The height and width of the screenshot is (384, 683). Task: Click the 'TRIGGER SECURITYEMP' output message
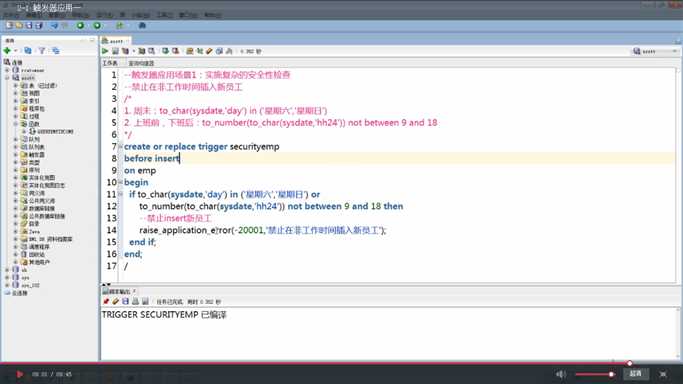coord(164,314)
